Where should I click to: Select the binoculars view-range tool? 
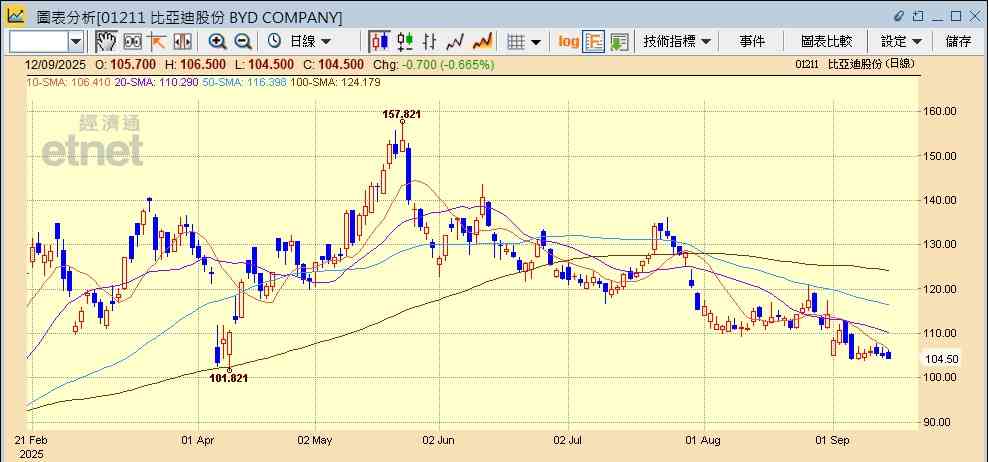tap(132, 42)
